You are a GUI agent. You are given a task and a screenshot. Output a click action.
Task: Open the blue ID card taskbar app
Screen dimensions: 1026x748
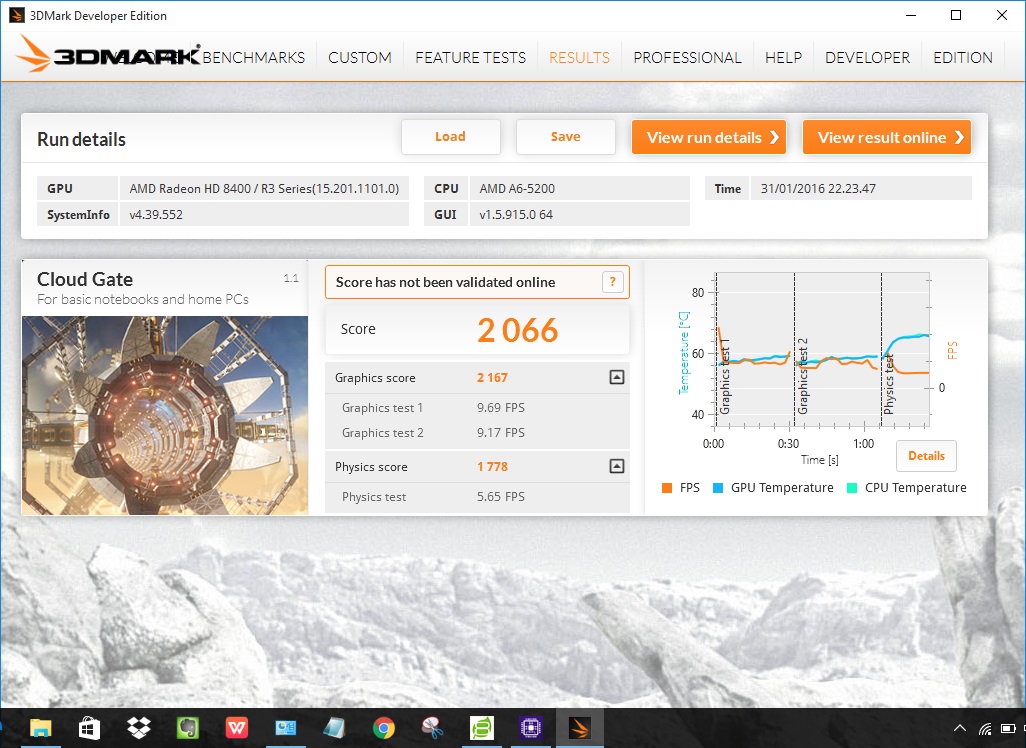pyautogui.click(x=285, y=728)
